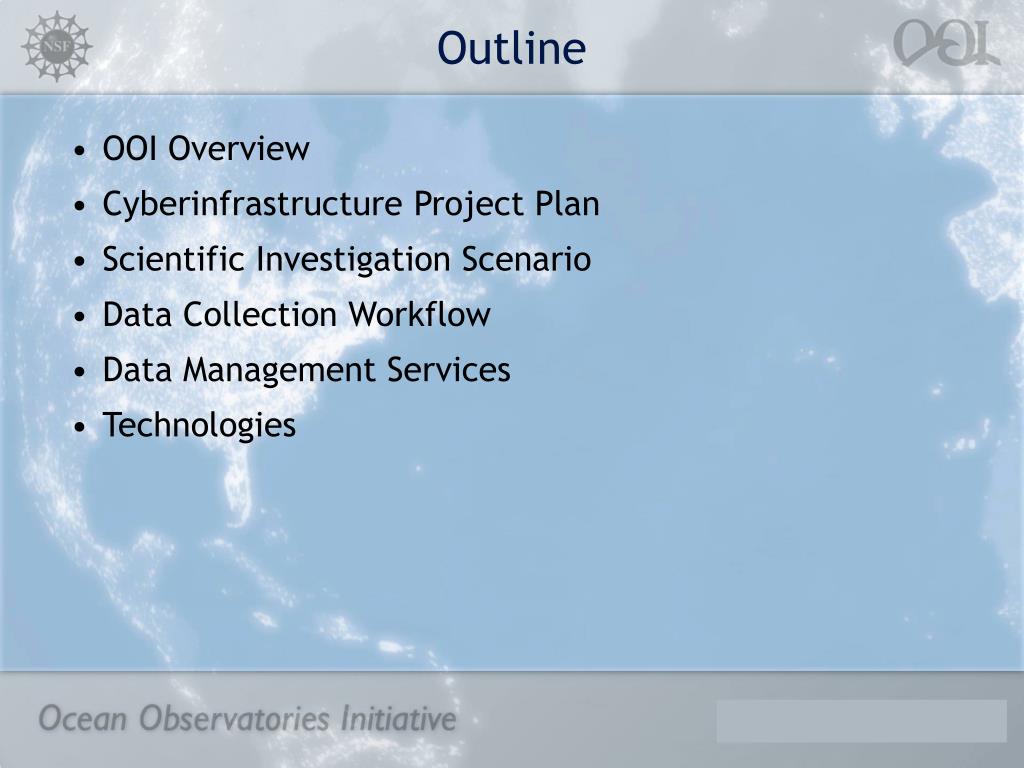Choose the 'Data Collection Workflow' item
1024x768 pixels.
pos(296,314)
